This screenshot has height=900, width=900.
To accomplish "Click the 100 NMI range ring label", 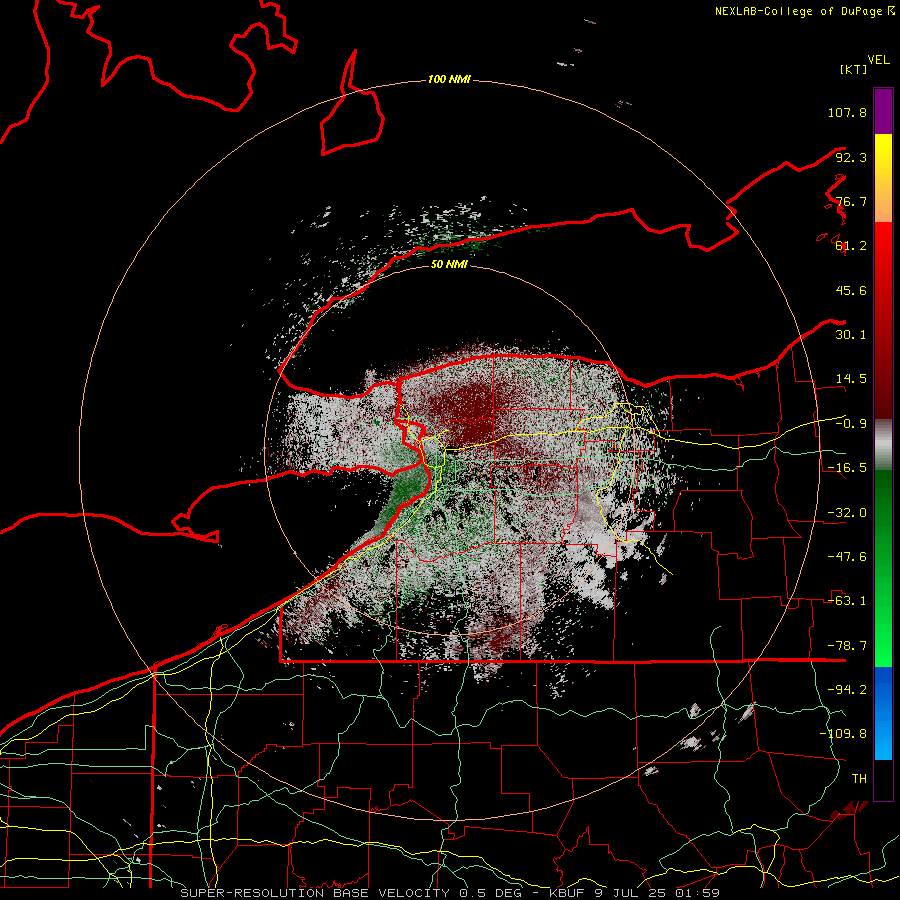I will tap(449, 79).
